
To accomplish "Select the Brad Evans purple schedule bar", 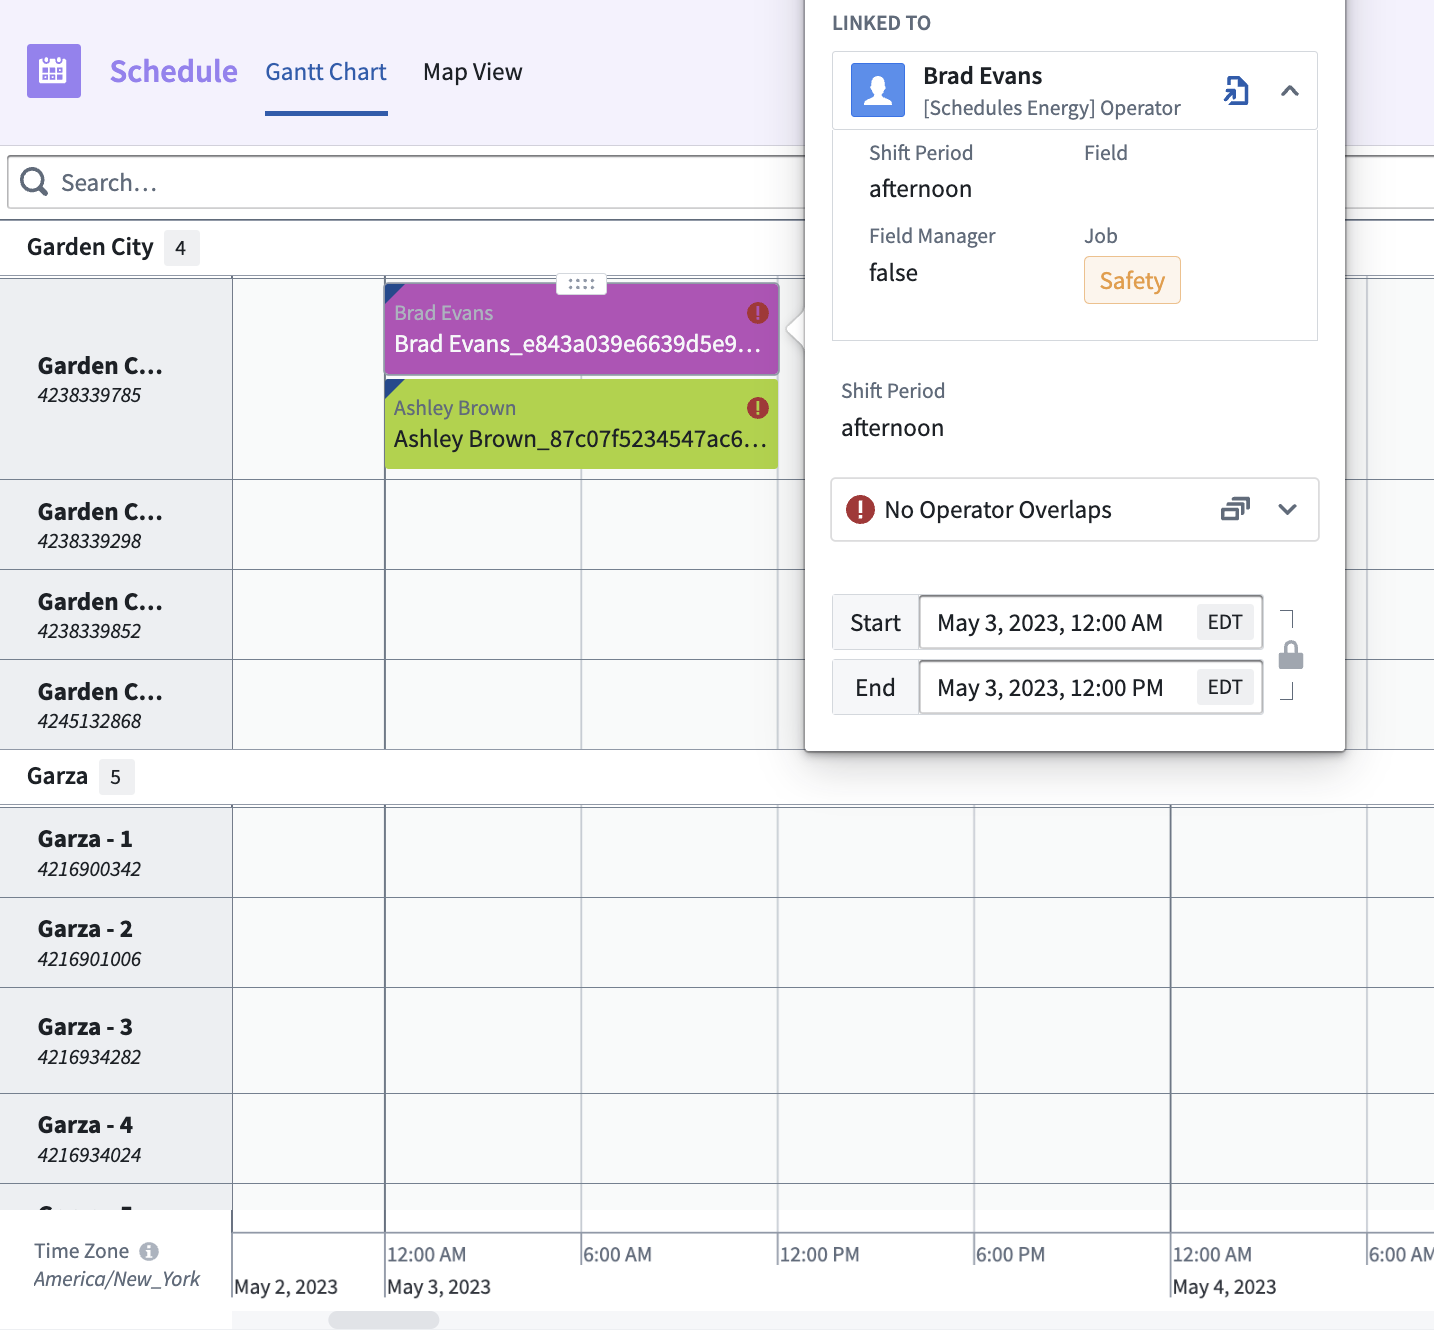I will coord(581,329).
